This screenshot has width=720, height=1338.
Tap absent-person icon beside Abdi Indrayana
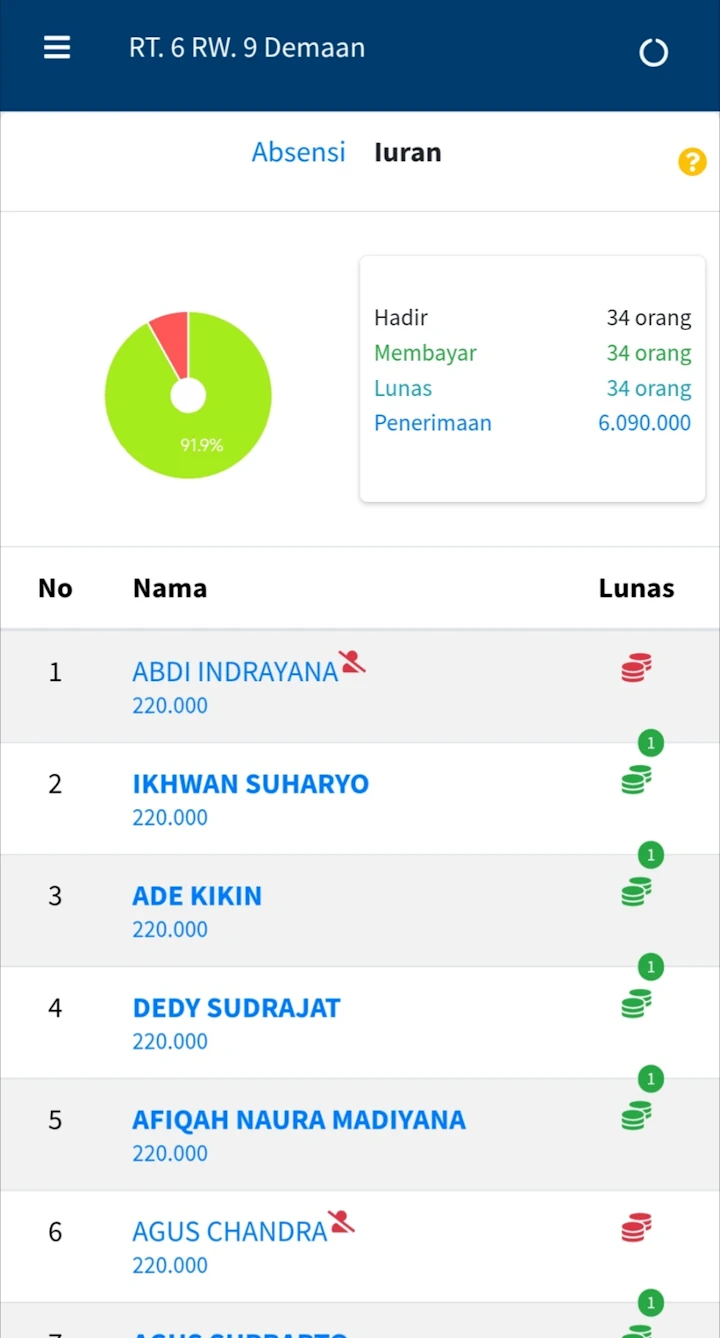click(x=352, y=661)
